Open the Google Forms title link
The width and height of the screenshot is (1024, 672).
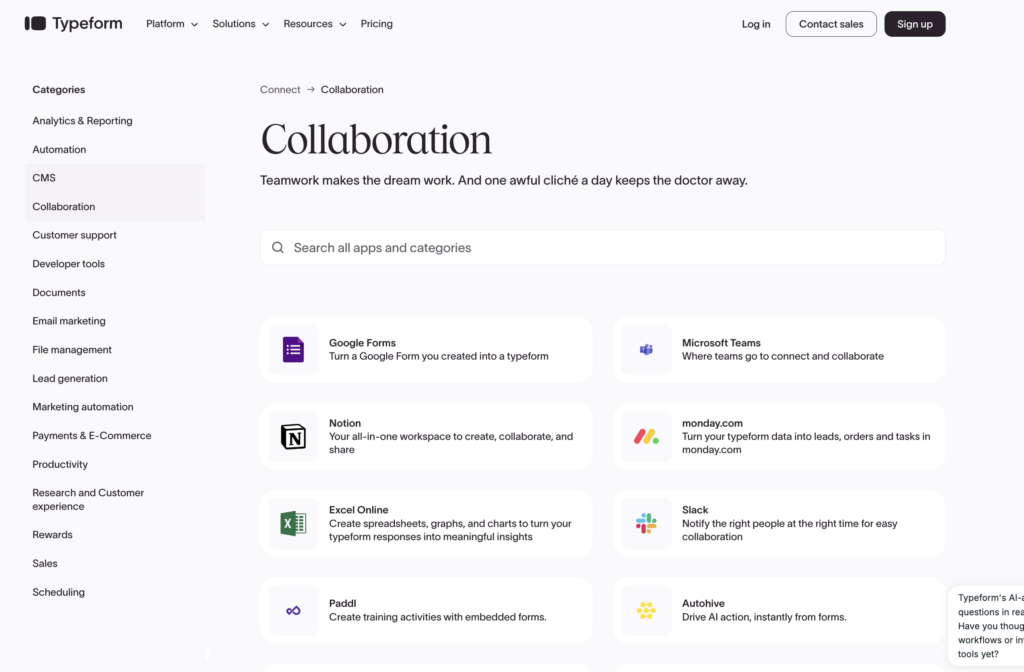pos(362,343)
